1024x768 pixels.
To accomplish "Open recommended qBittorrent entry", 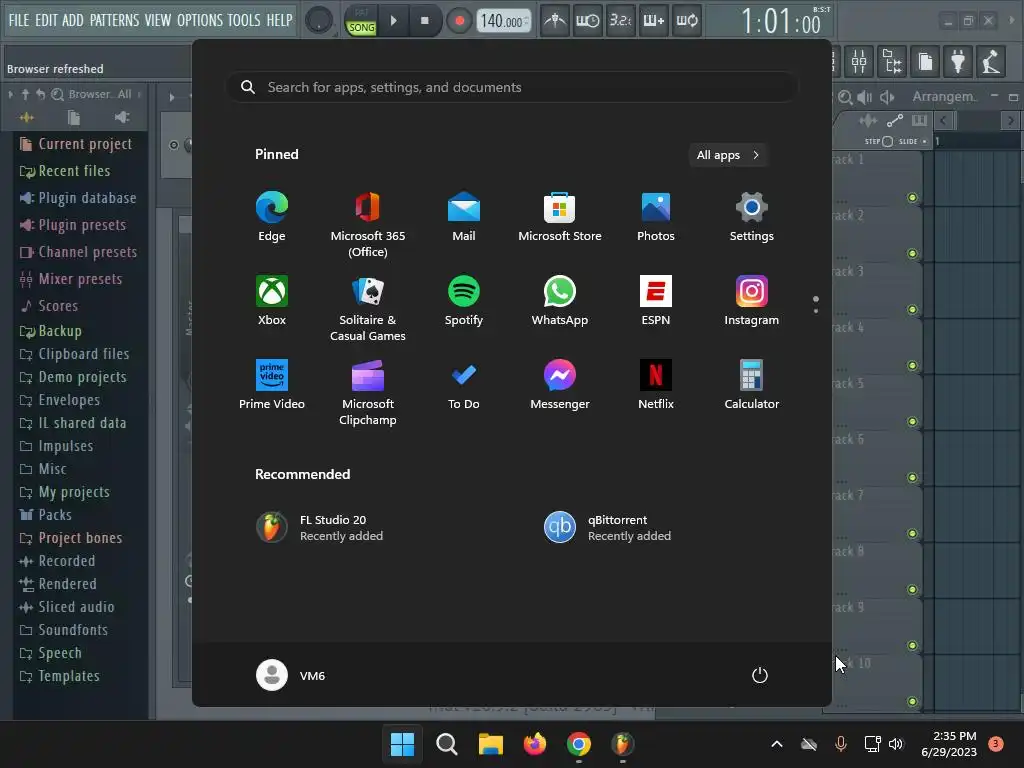I will tap(607, 528).
